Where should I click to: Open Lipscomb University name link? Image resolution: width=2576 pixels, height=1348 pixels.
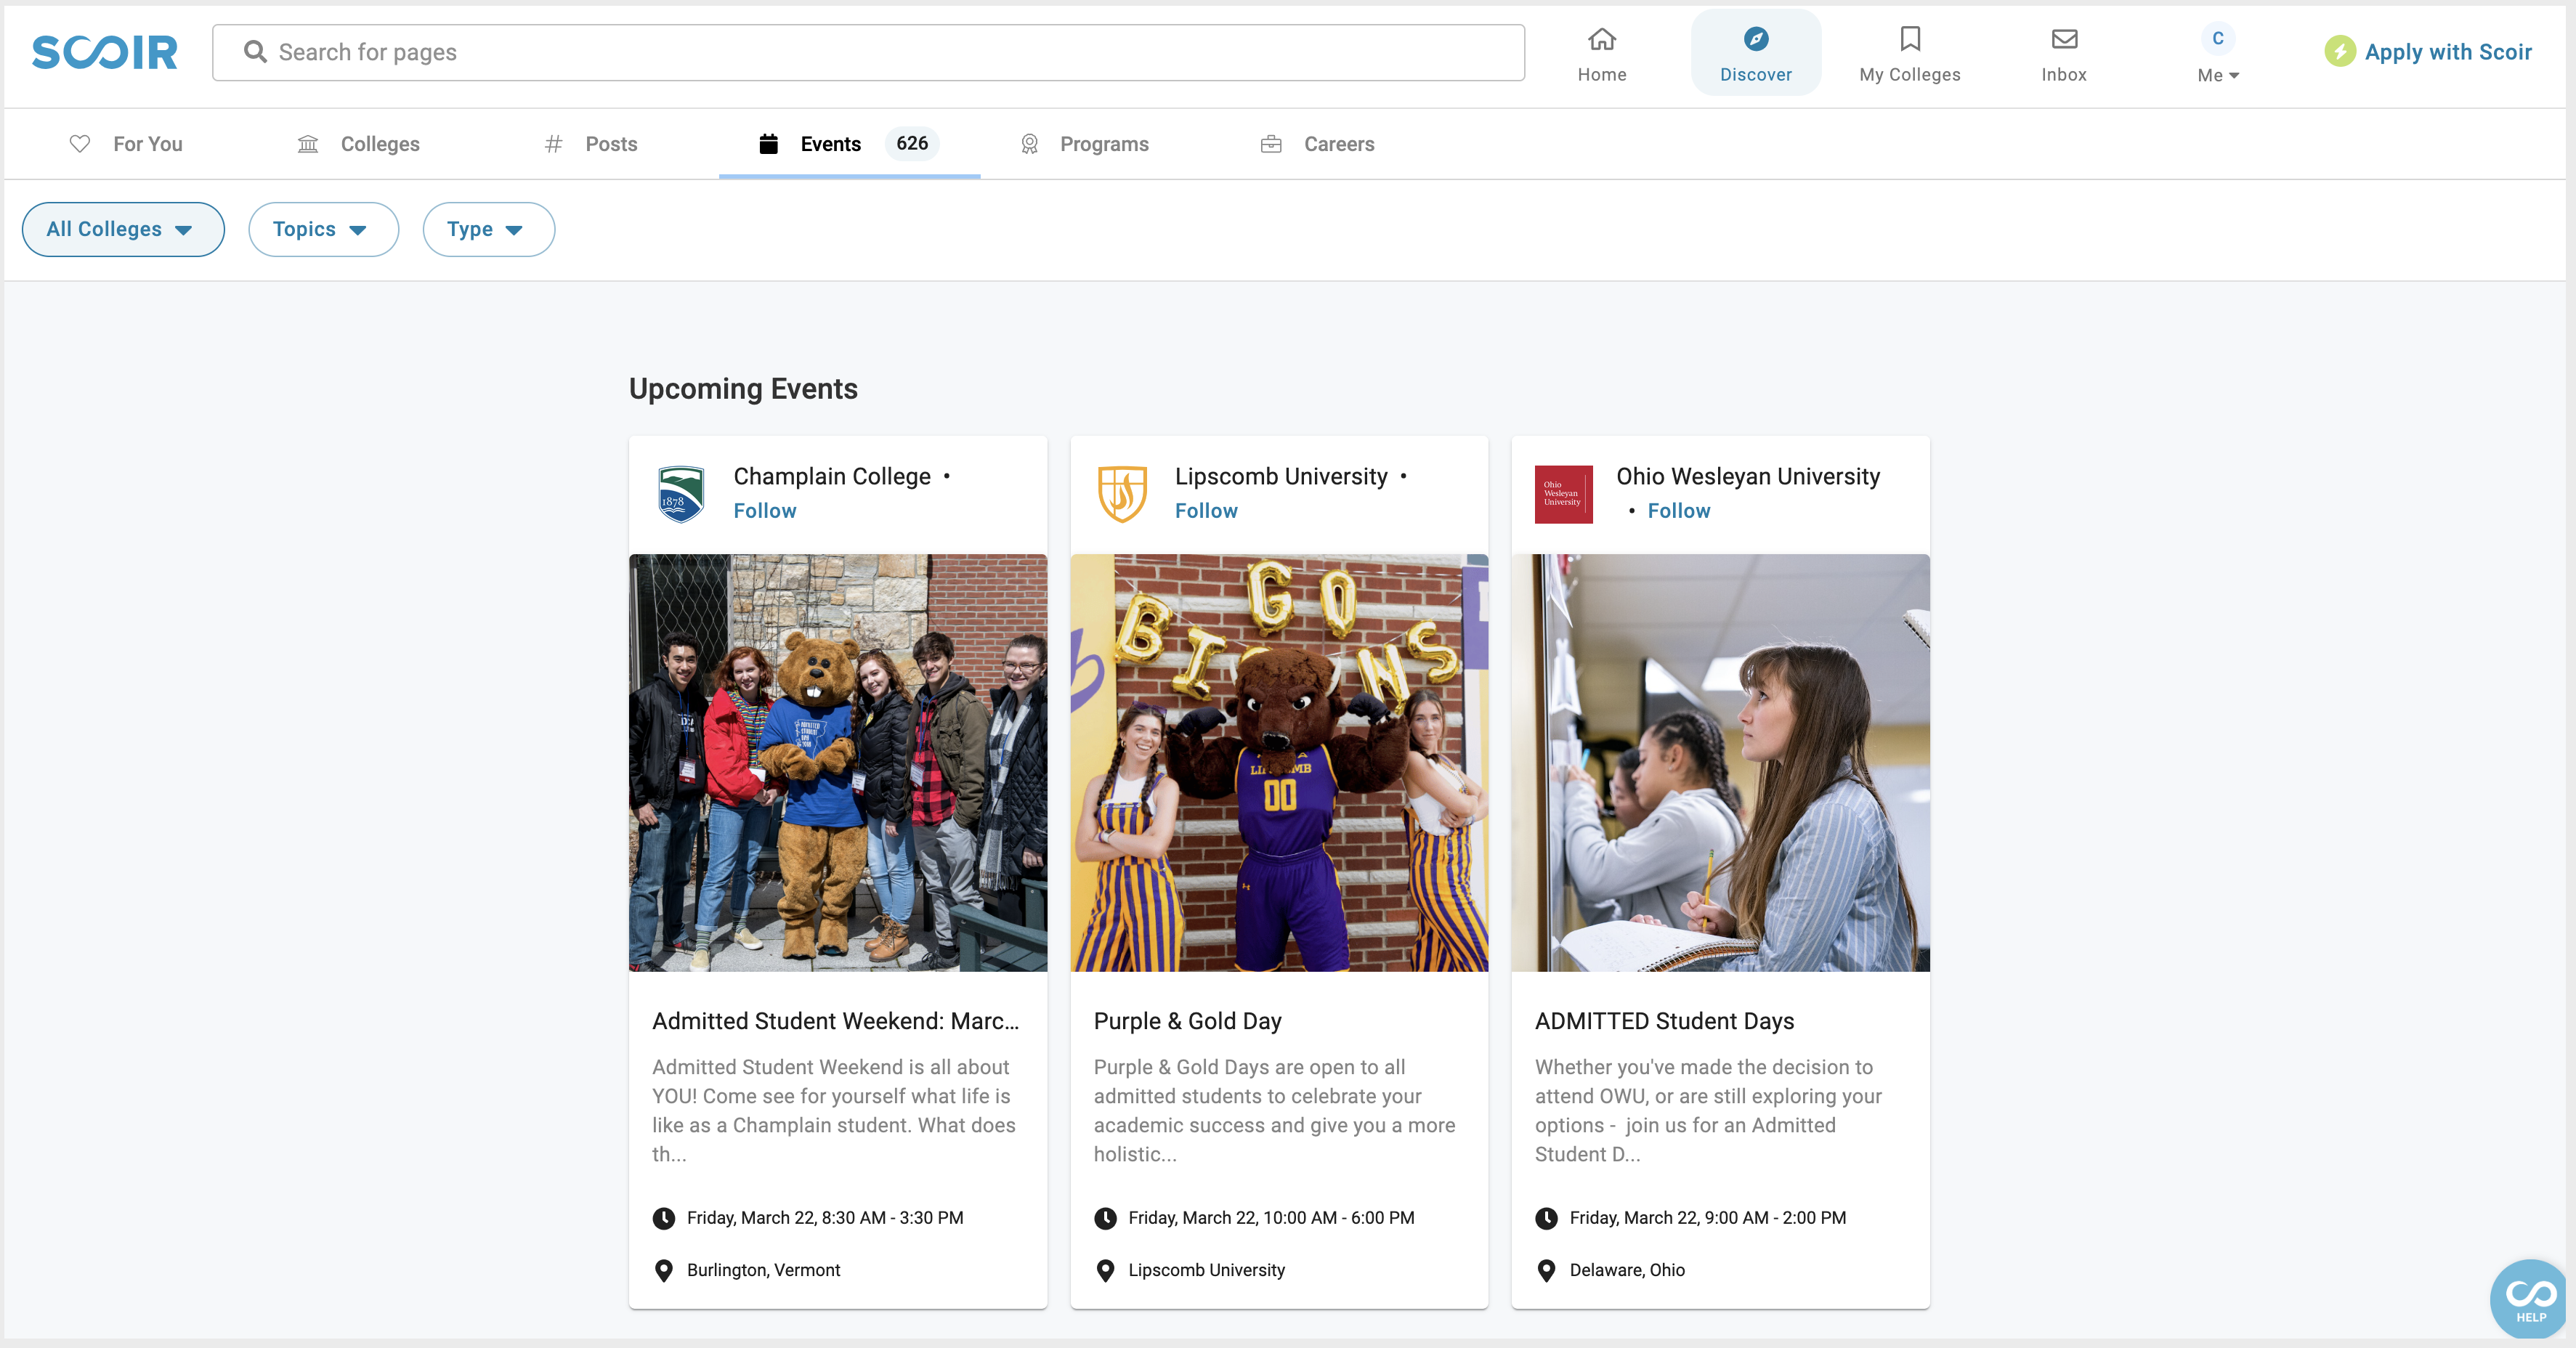(1281, 476)
